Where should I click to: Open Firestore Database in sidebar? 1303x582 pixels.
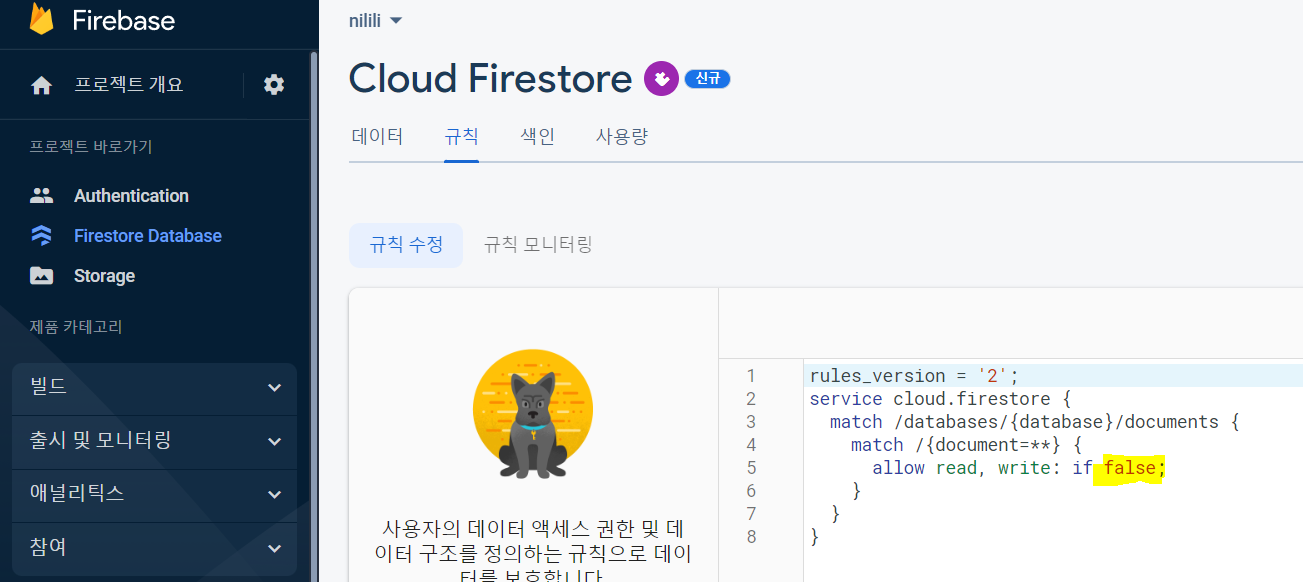[x=148, y=236]
